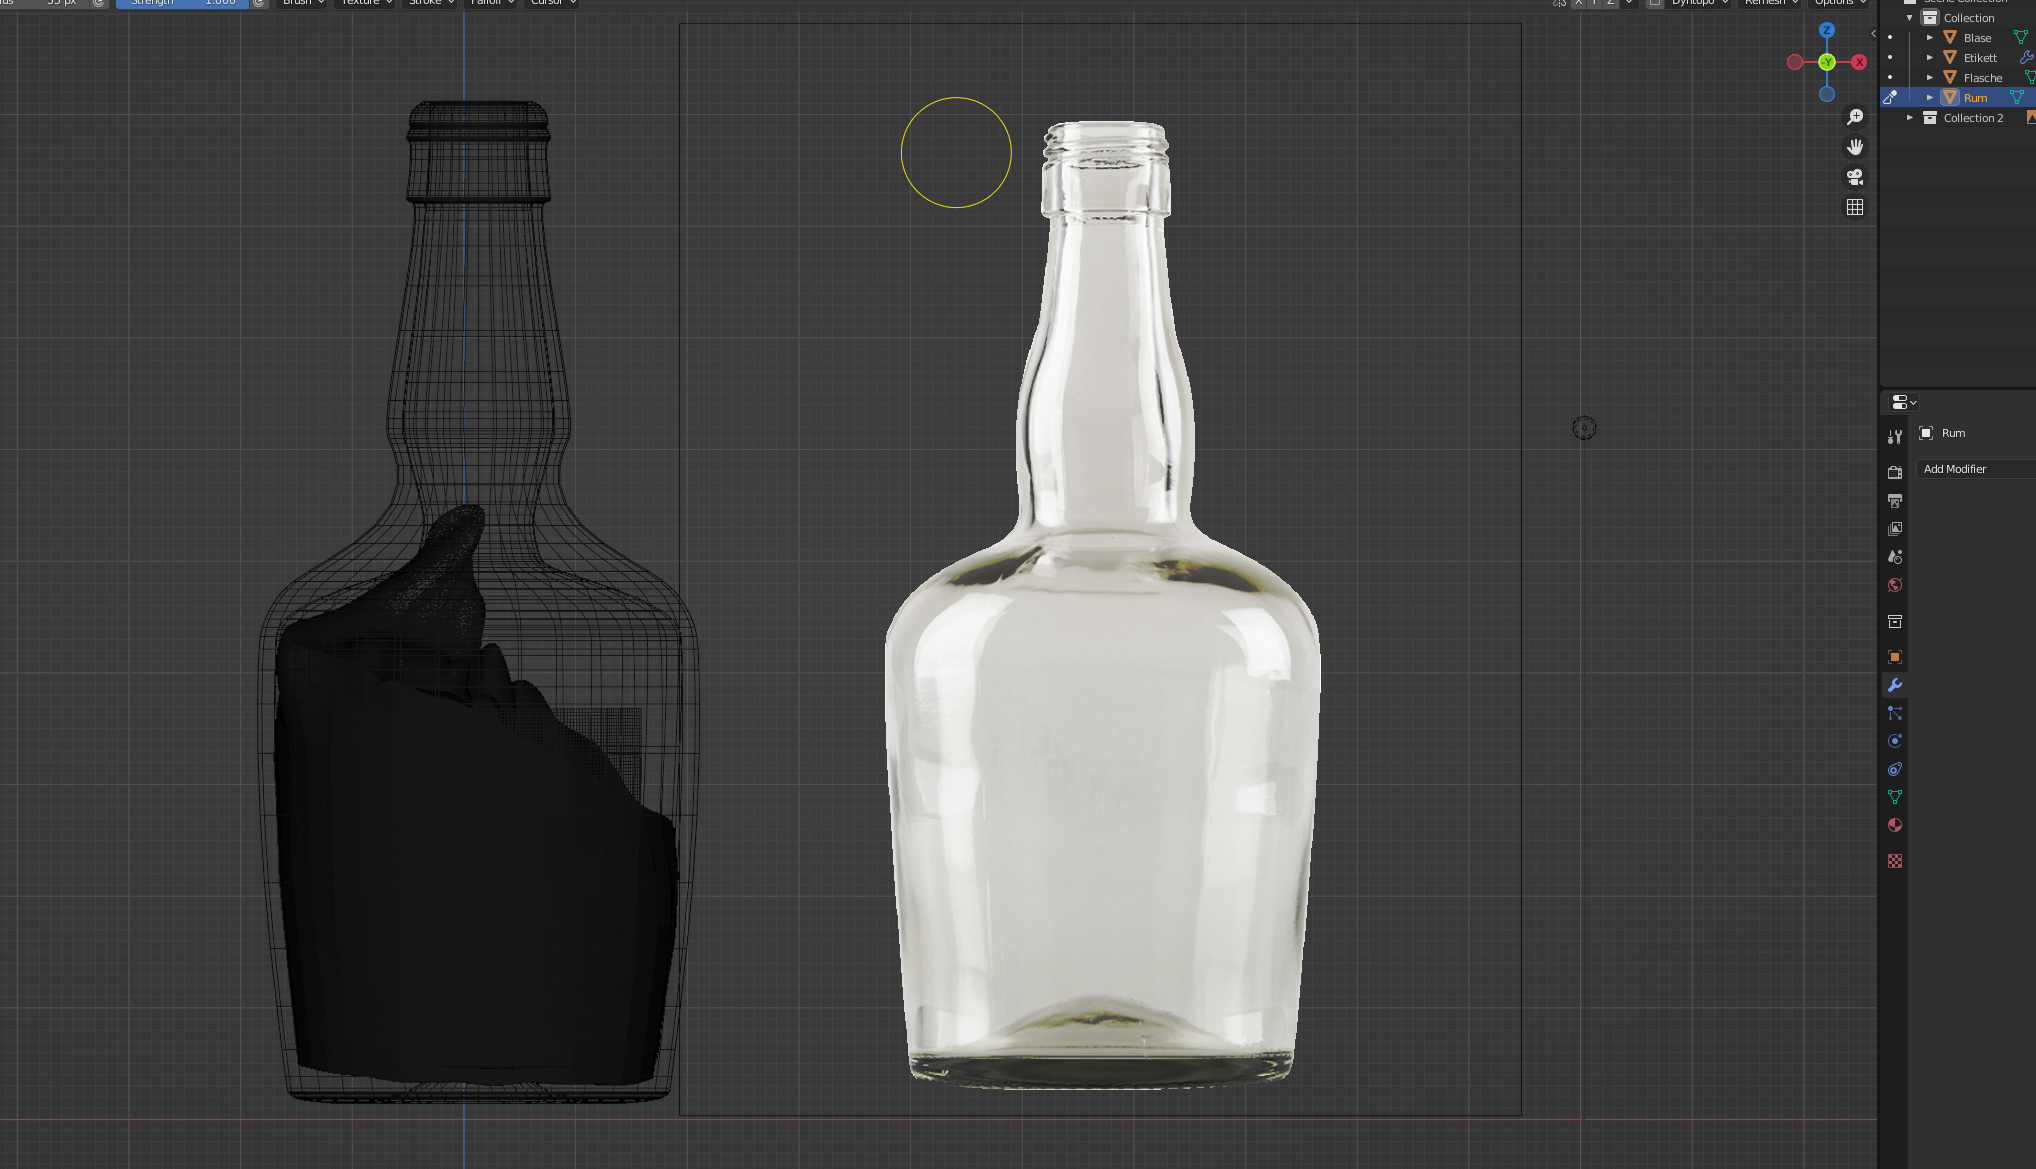Click the pan view hand icon
The image size is (2036, 1169).
pos(1855,147)
